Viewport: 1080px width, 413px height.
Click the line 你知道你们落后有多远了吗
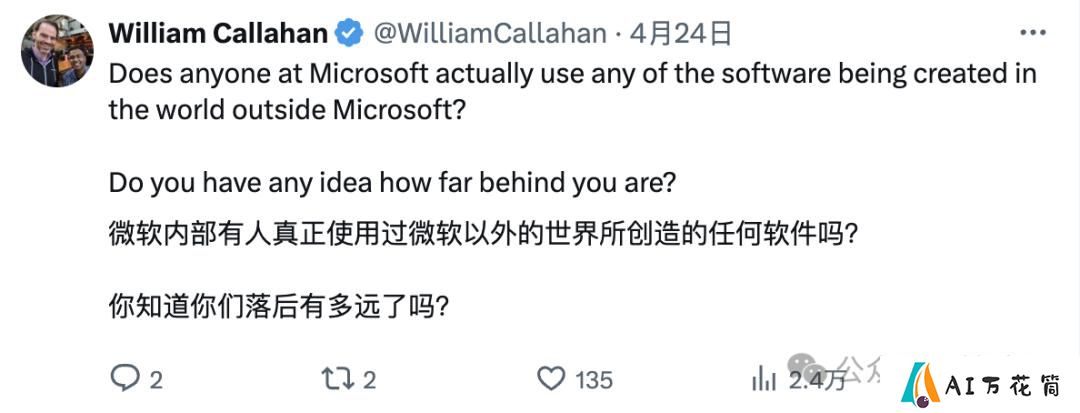pos(280,308)
